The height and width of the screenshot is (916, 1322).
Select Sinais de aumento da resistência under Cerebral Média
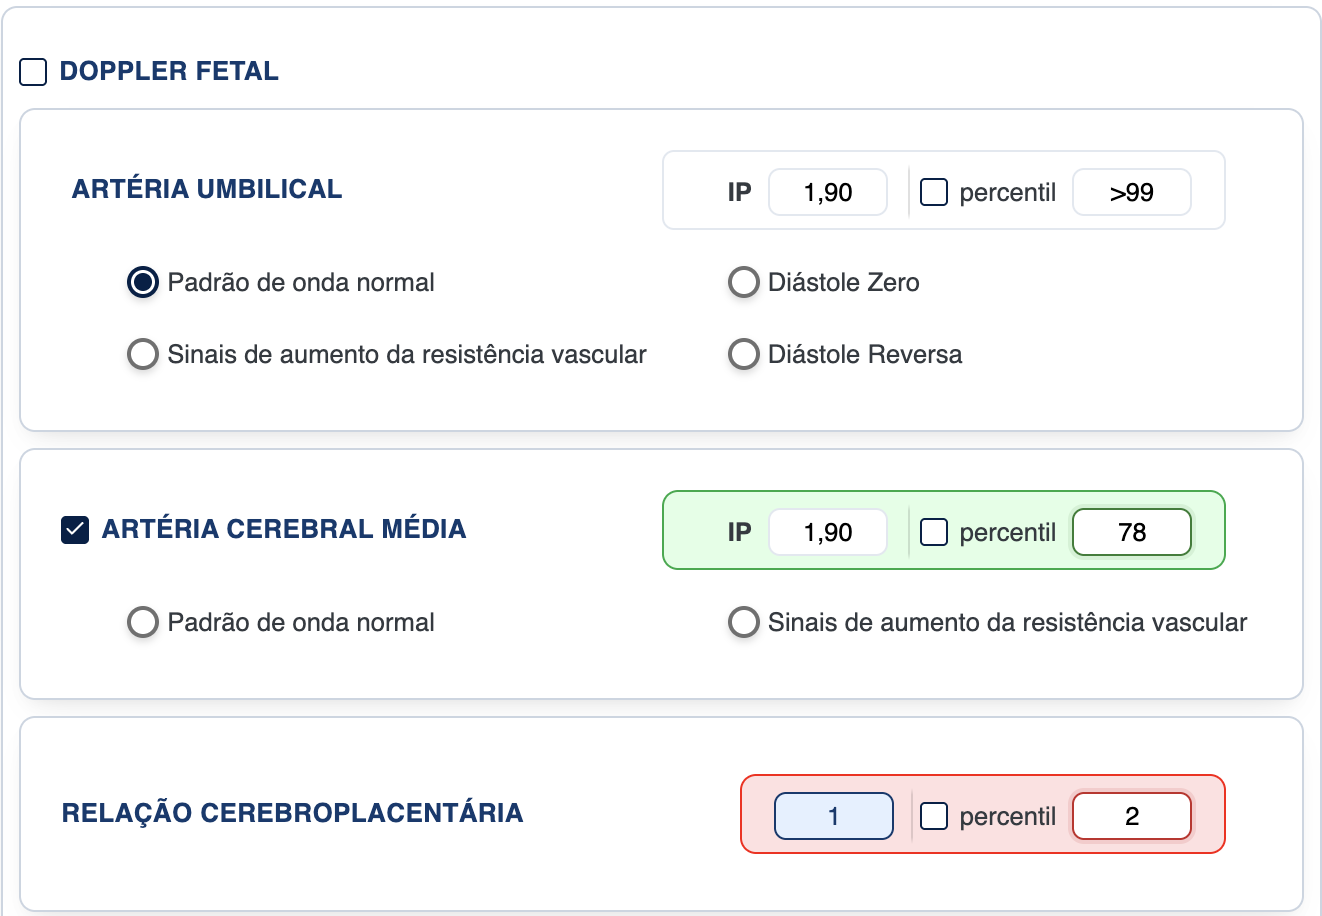click(743, 622)
